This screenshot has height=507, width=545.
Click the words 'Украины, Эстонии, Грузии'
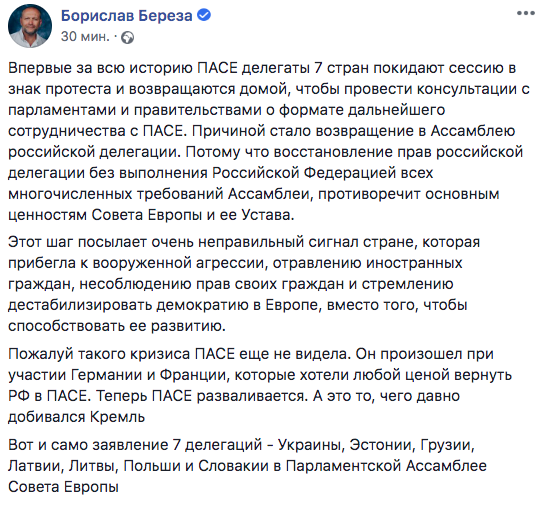tap(376, 445)
